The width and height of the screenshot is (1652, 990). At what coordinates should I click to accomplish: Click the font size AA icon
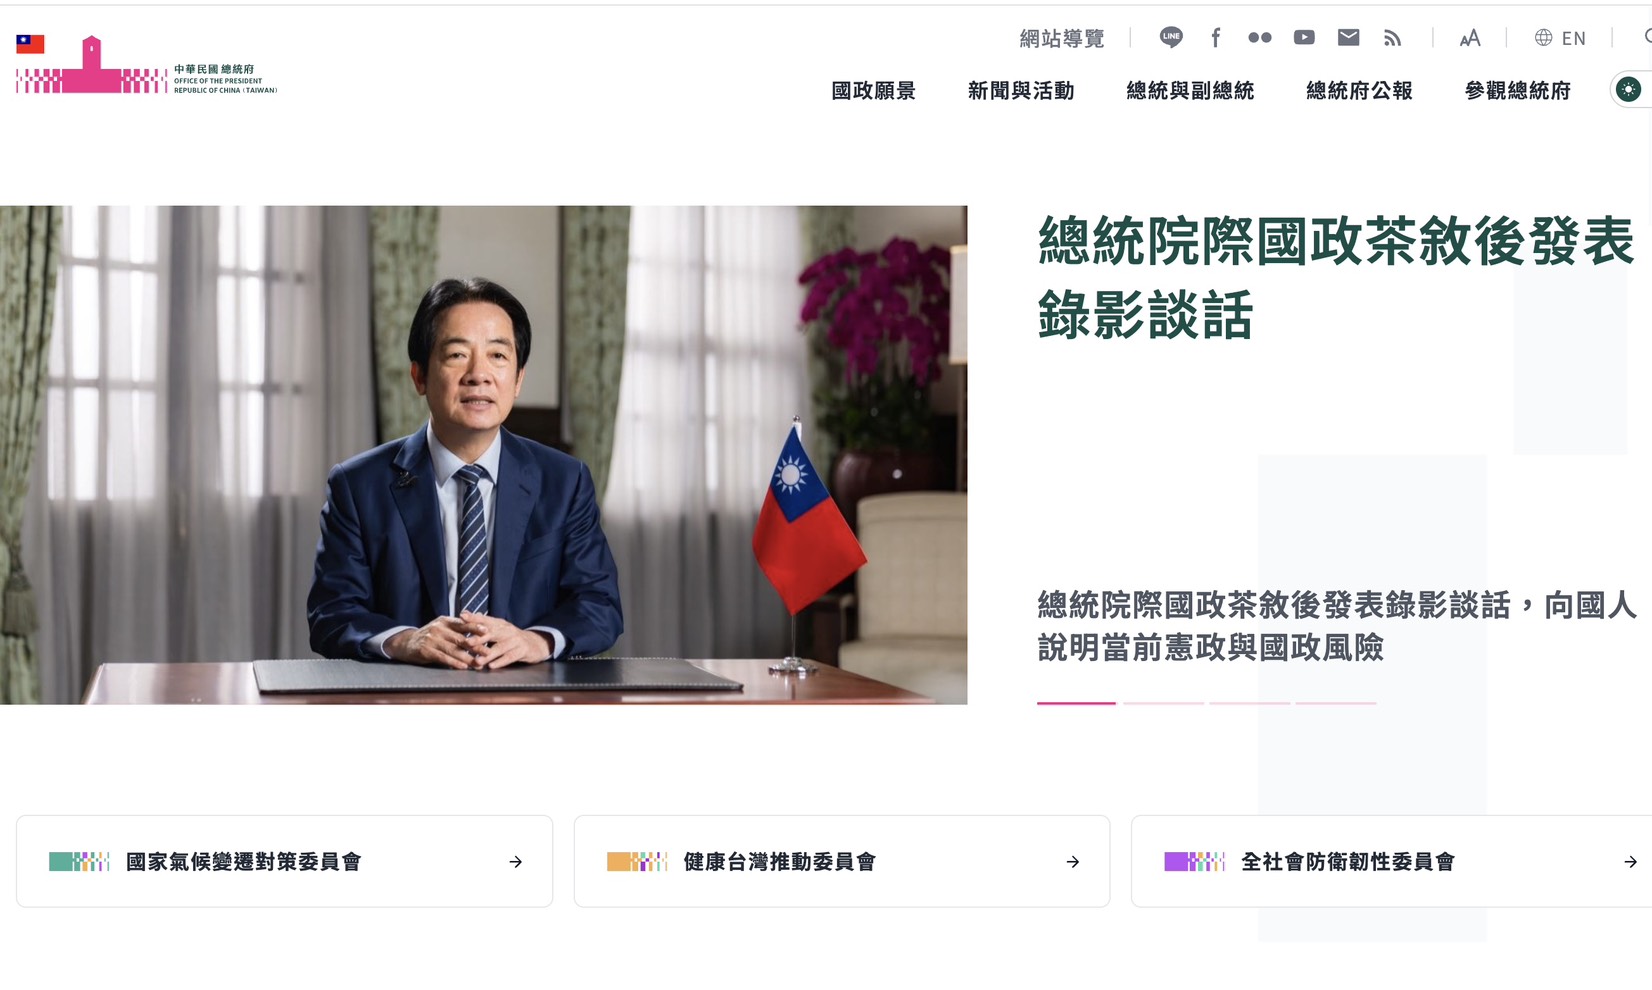1470,38
